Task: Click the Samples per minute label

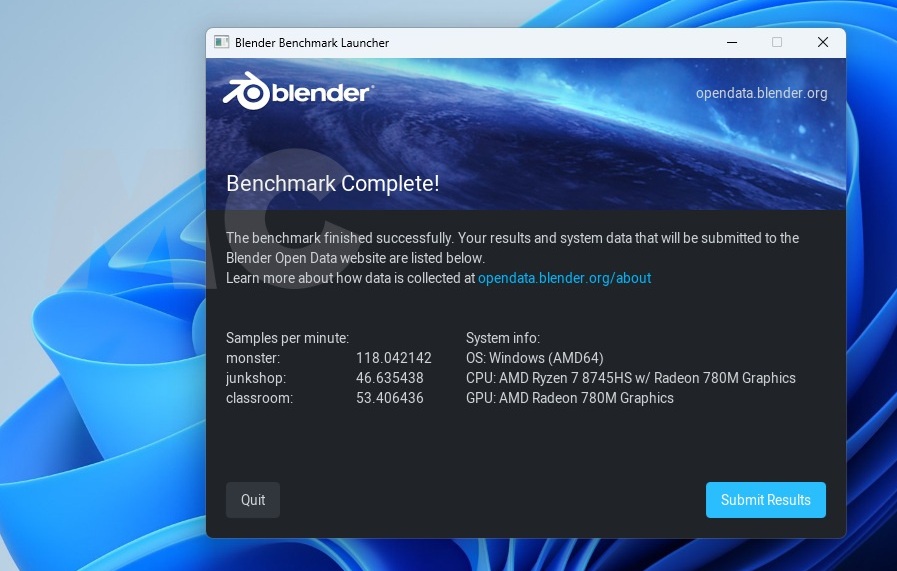Action: [x=287, y=338]
